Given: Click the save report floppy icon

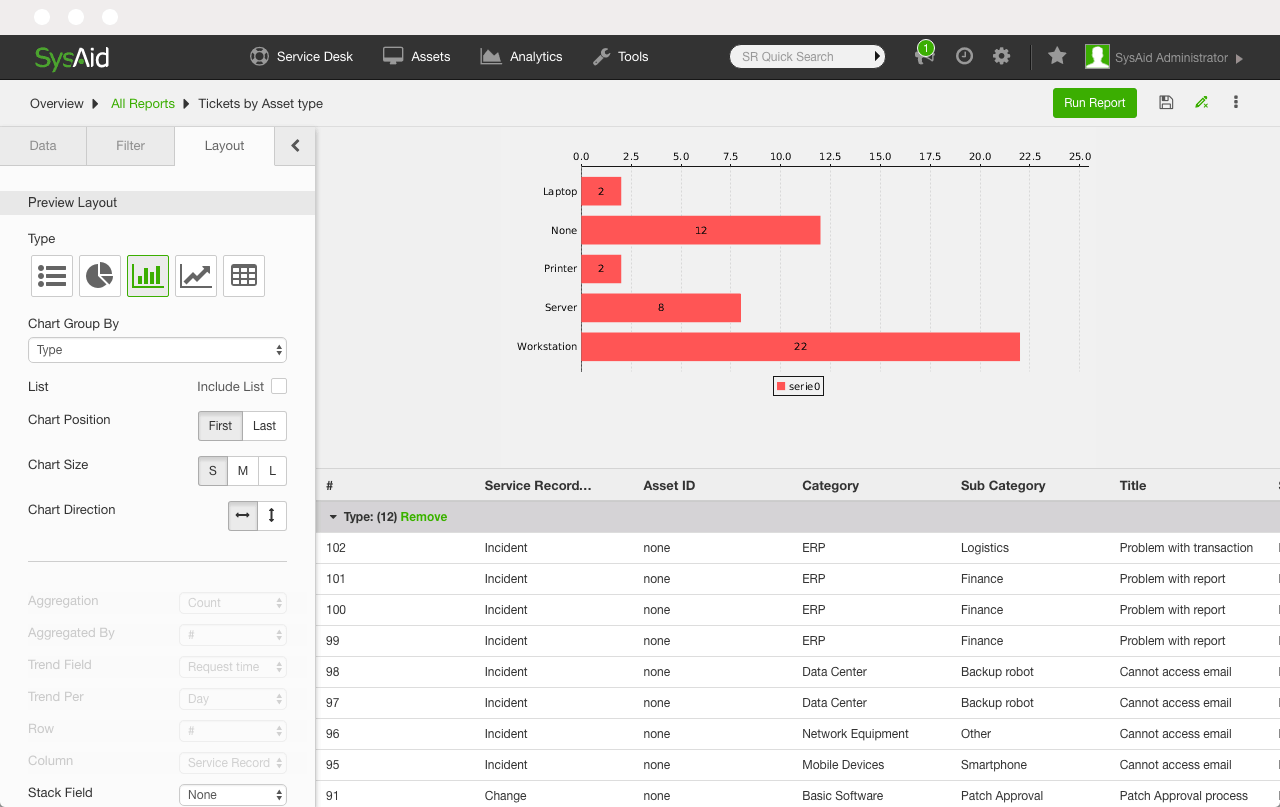Looking at the screenshot, I should (x=1166, y=103).
